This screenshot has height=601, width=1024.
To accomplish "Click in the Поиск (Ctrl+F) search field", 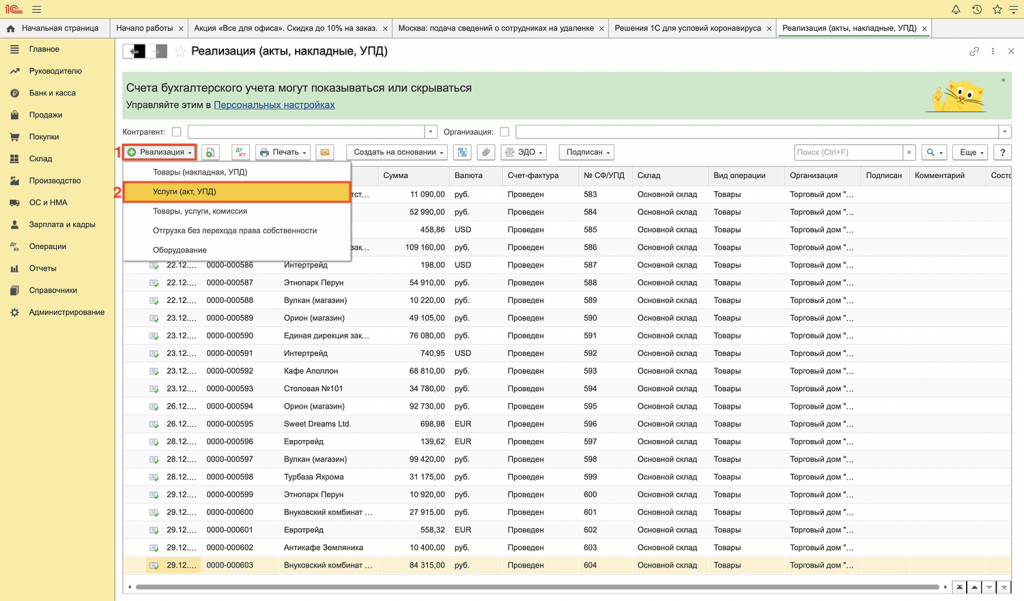I will (848, 152).
